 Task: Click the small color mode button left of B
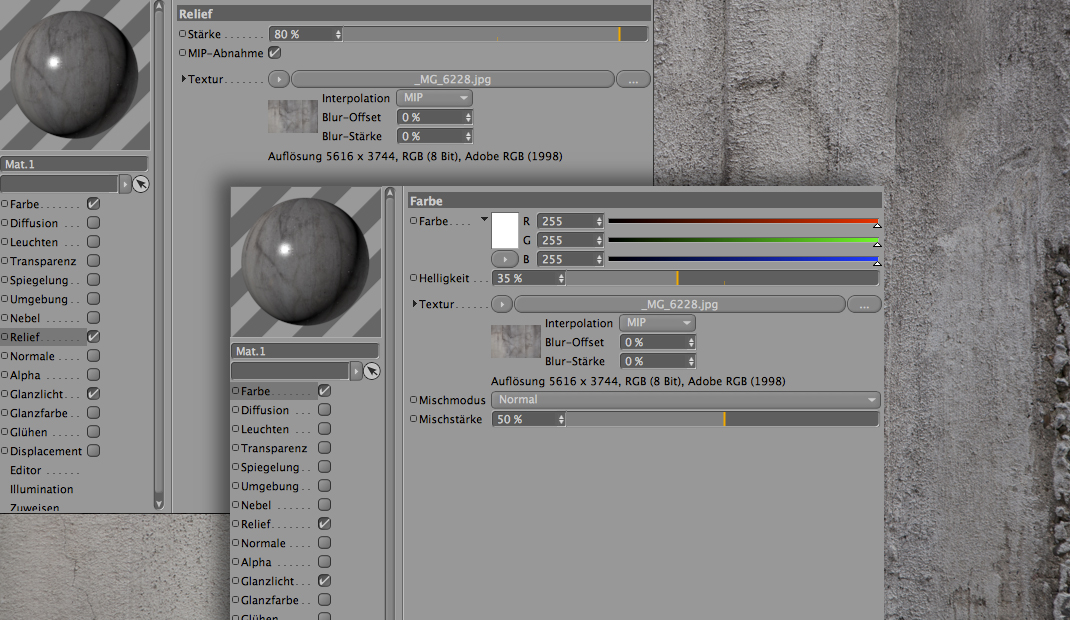(505, 259)
